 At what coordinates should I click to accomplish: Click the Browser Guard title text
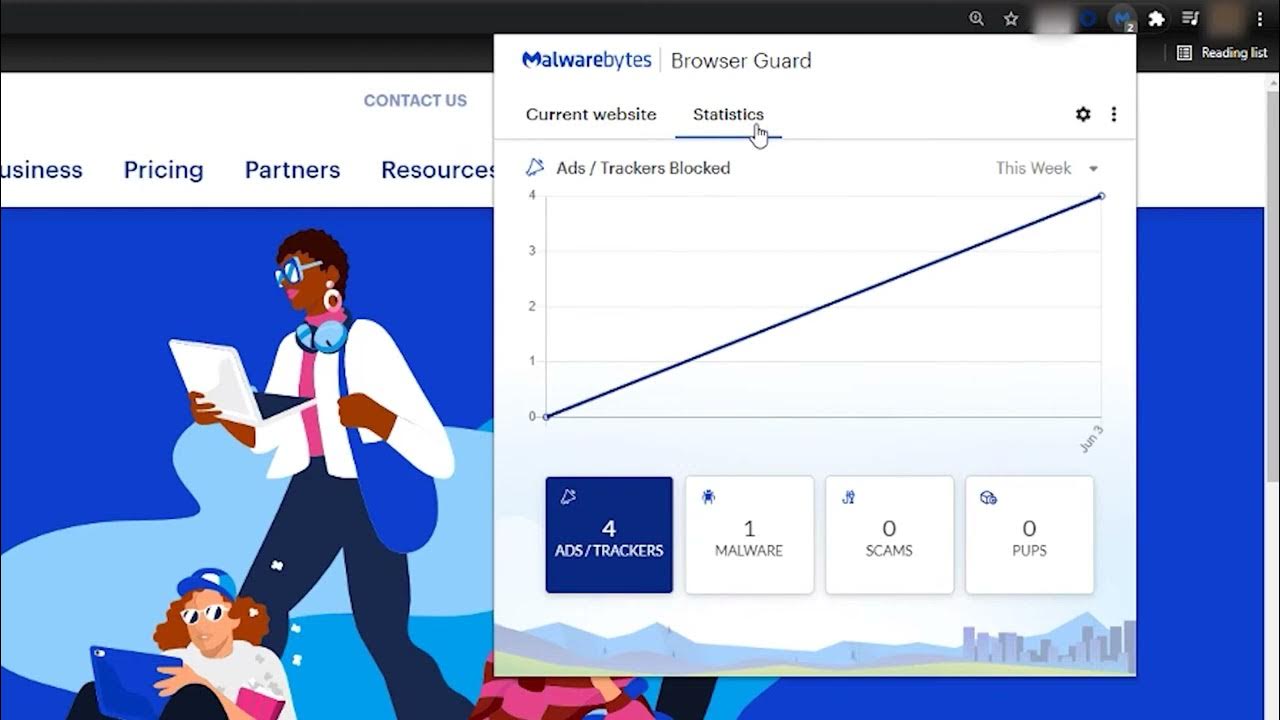(x=741, y=60)
